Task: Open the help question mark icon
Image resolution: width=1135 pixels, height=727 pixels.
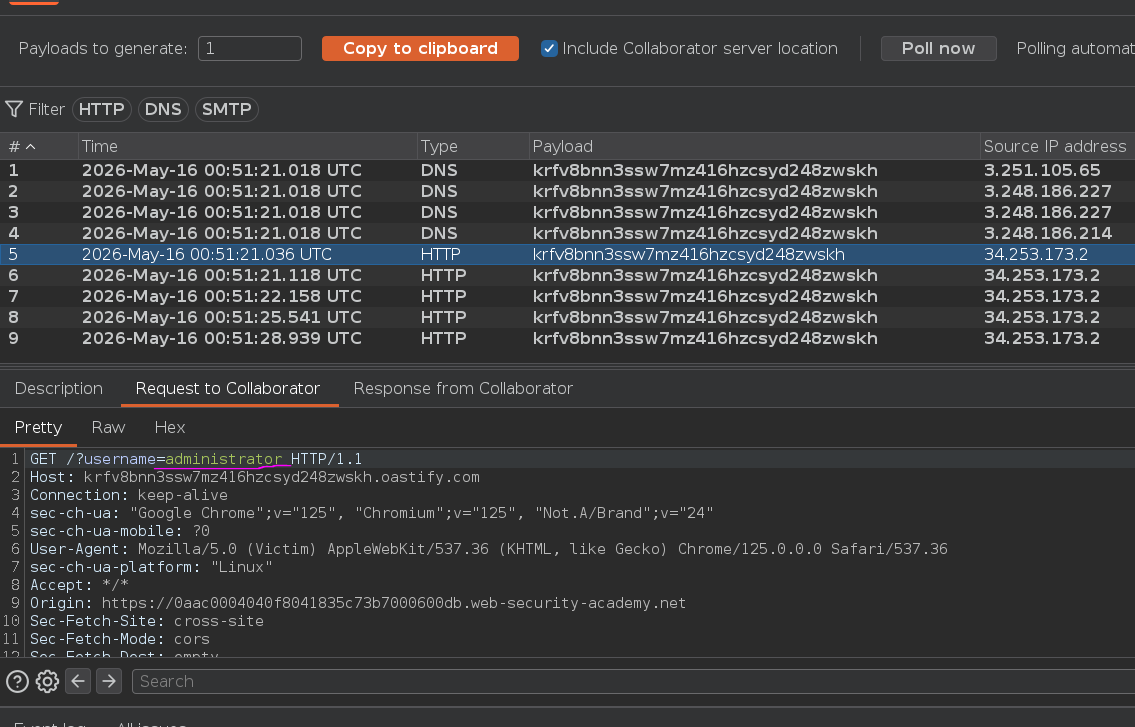Action: pyautogui.click(x=17, y=681)
